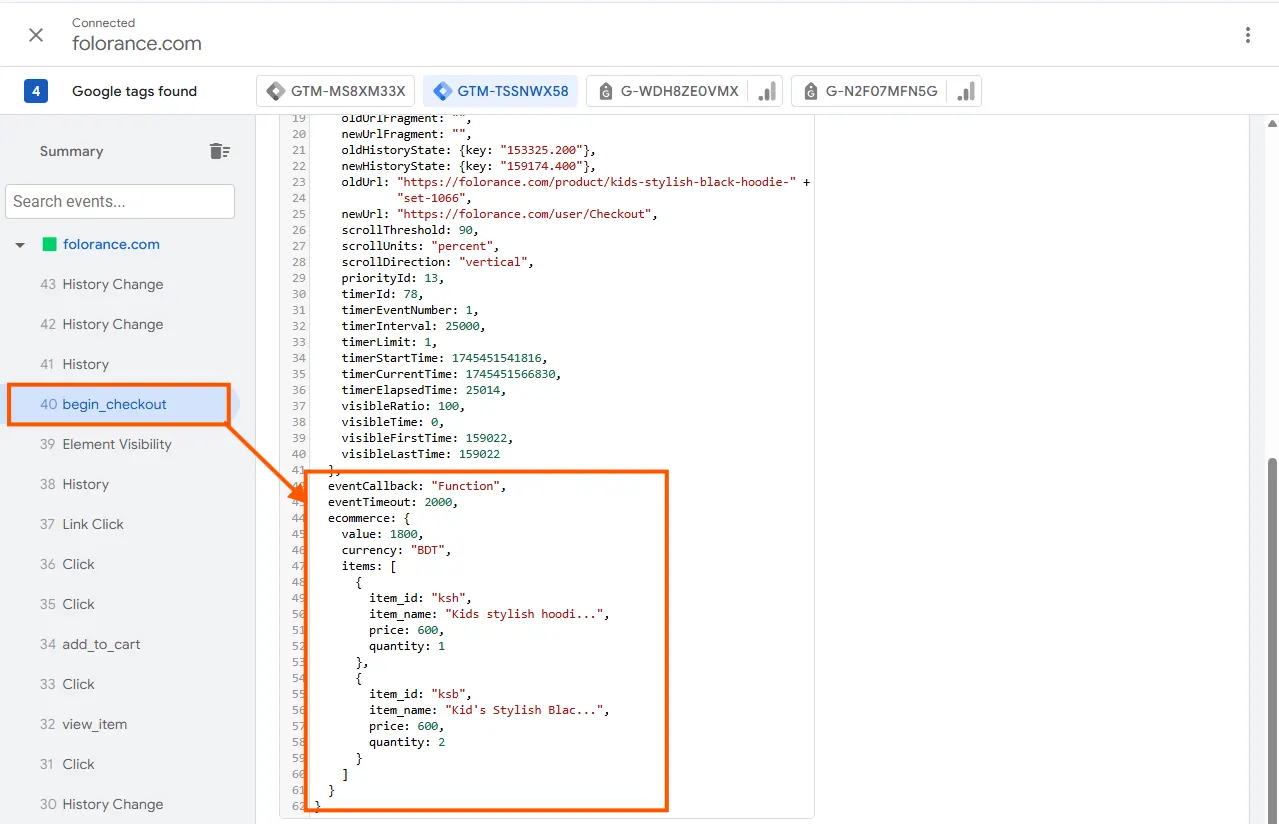This screenshot has width=1279, height=824.
Task: Click the 'item_id: "ksh"' line
Action: (420, 598)
